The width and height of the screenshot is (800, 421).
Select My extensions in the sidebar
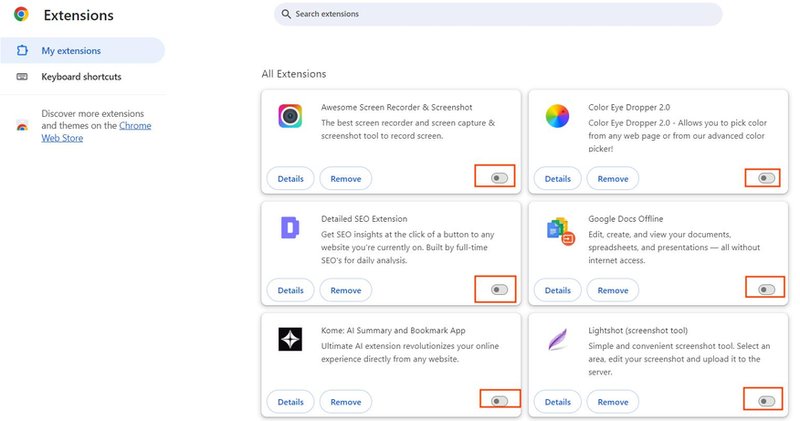[83, 51]
